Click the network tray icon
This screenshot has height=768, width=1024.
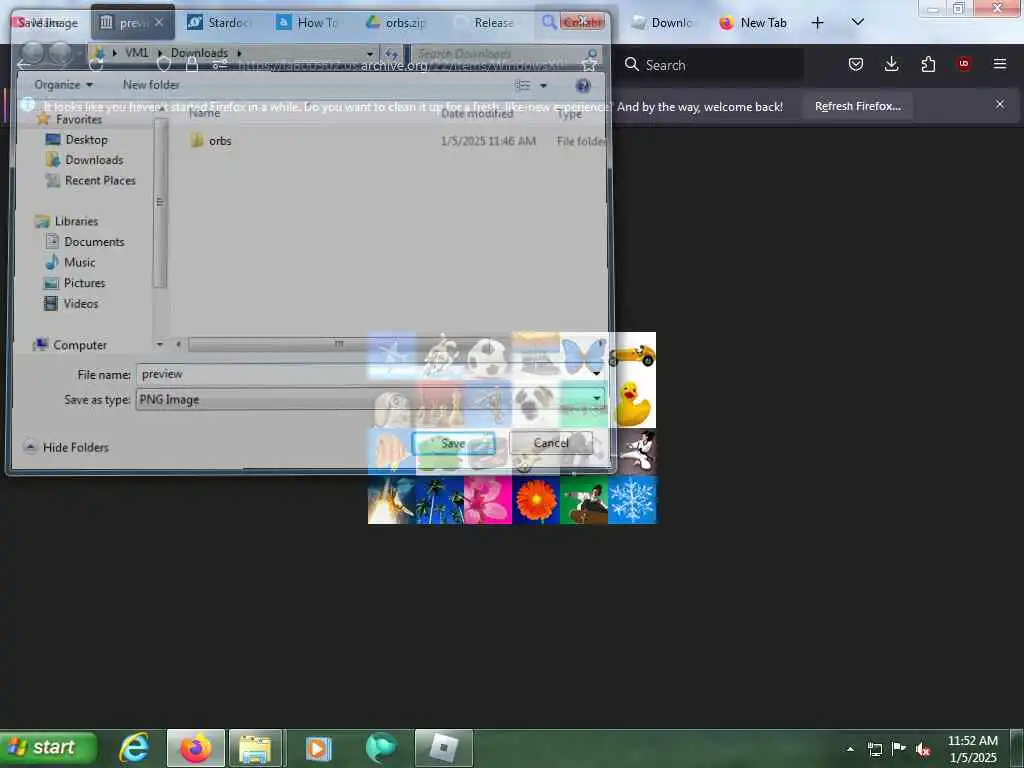[x=874, y=749]
